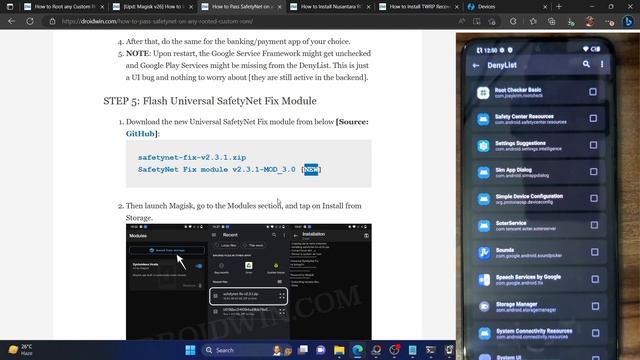The image size is (640, 360).
Task: Check the Storage Manager checkbox
Action: [x=596, y=306]
